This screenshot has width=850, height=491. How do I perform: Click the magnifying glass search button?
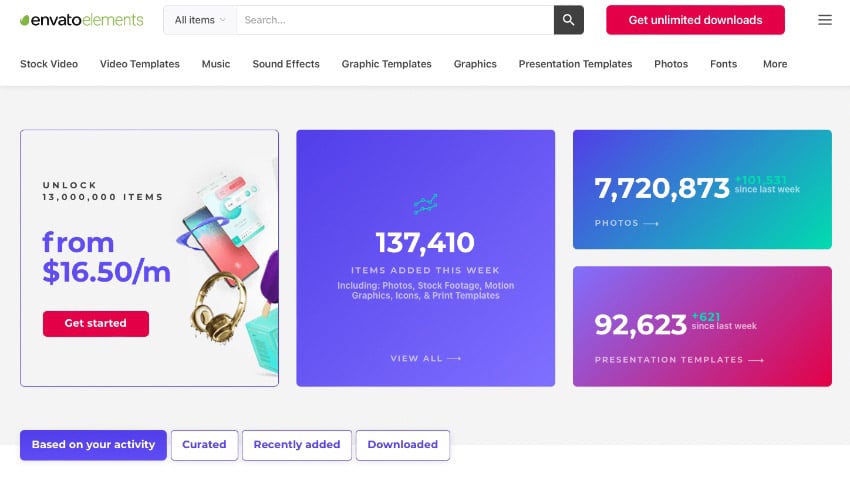point(568,20)
